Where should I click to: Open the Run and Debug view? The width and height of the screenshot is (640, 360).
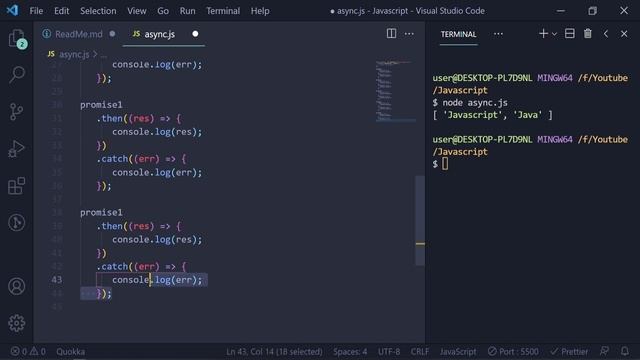point(17,149)
